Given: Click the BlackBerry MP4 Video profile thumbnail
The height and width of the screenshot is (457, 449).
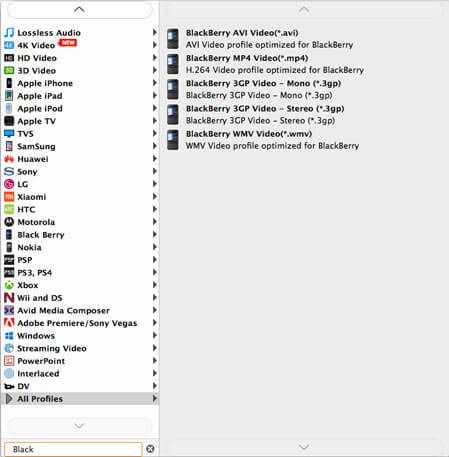Looking at the screenshot, I should tap(173, 64).
